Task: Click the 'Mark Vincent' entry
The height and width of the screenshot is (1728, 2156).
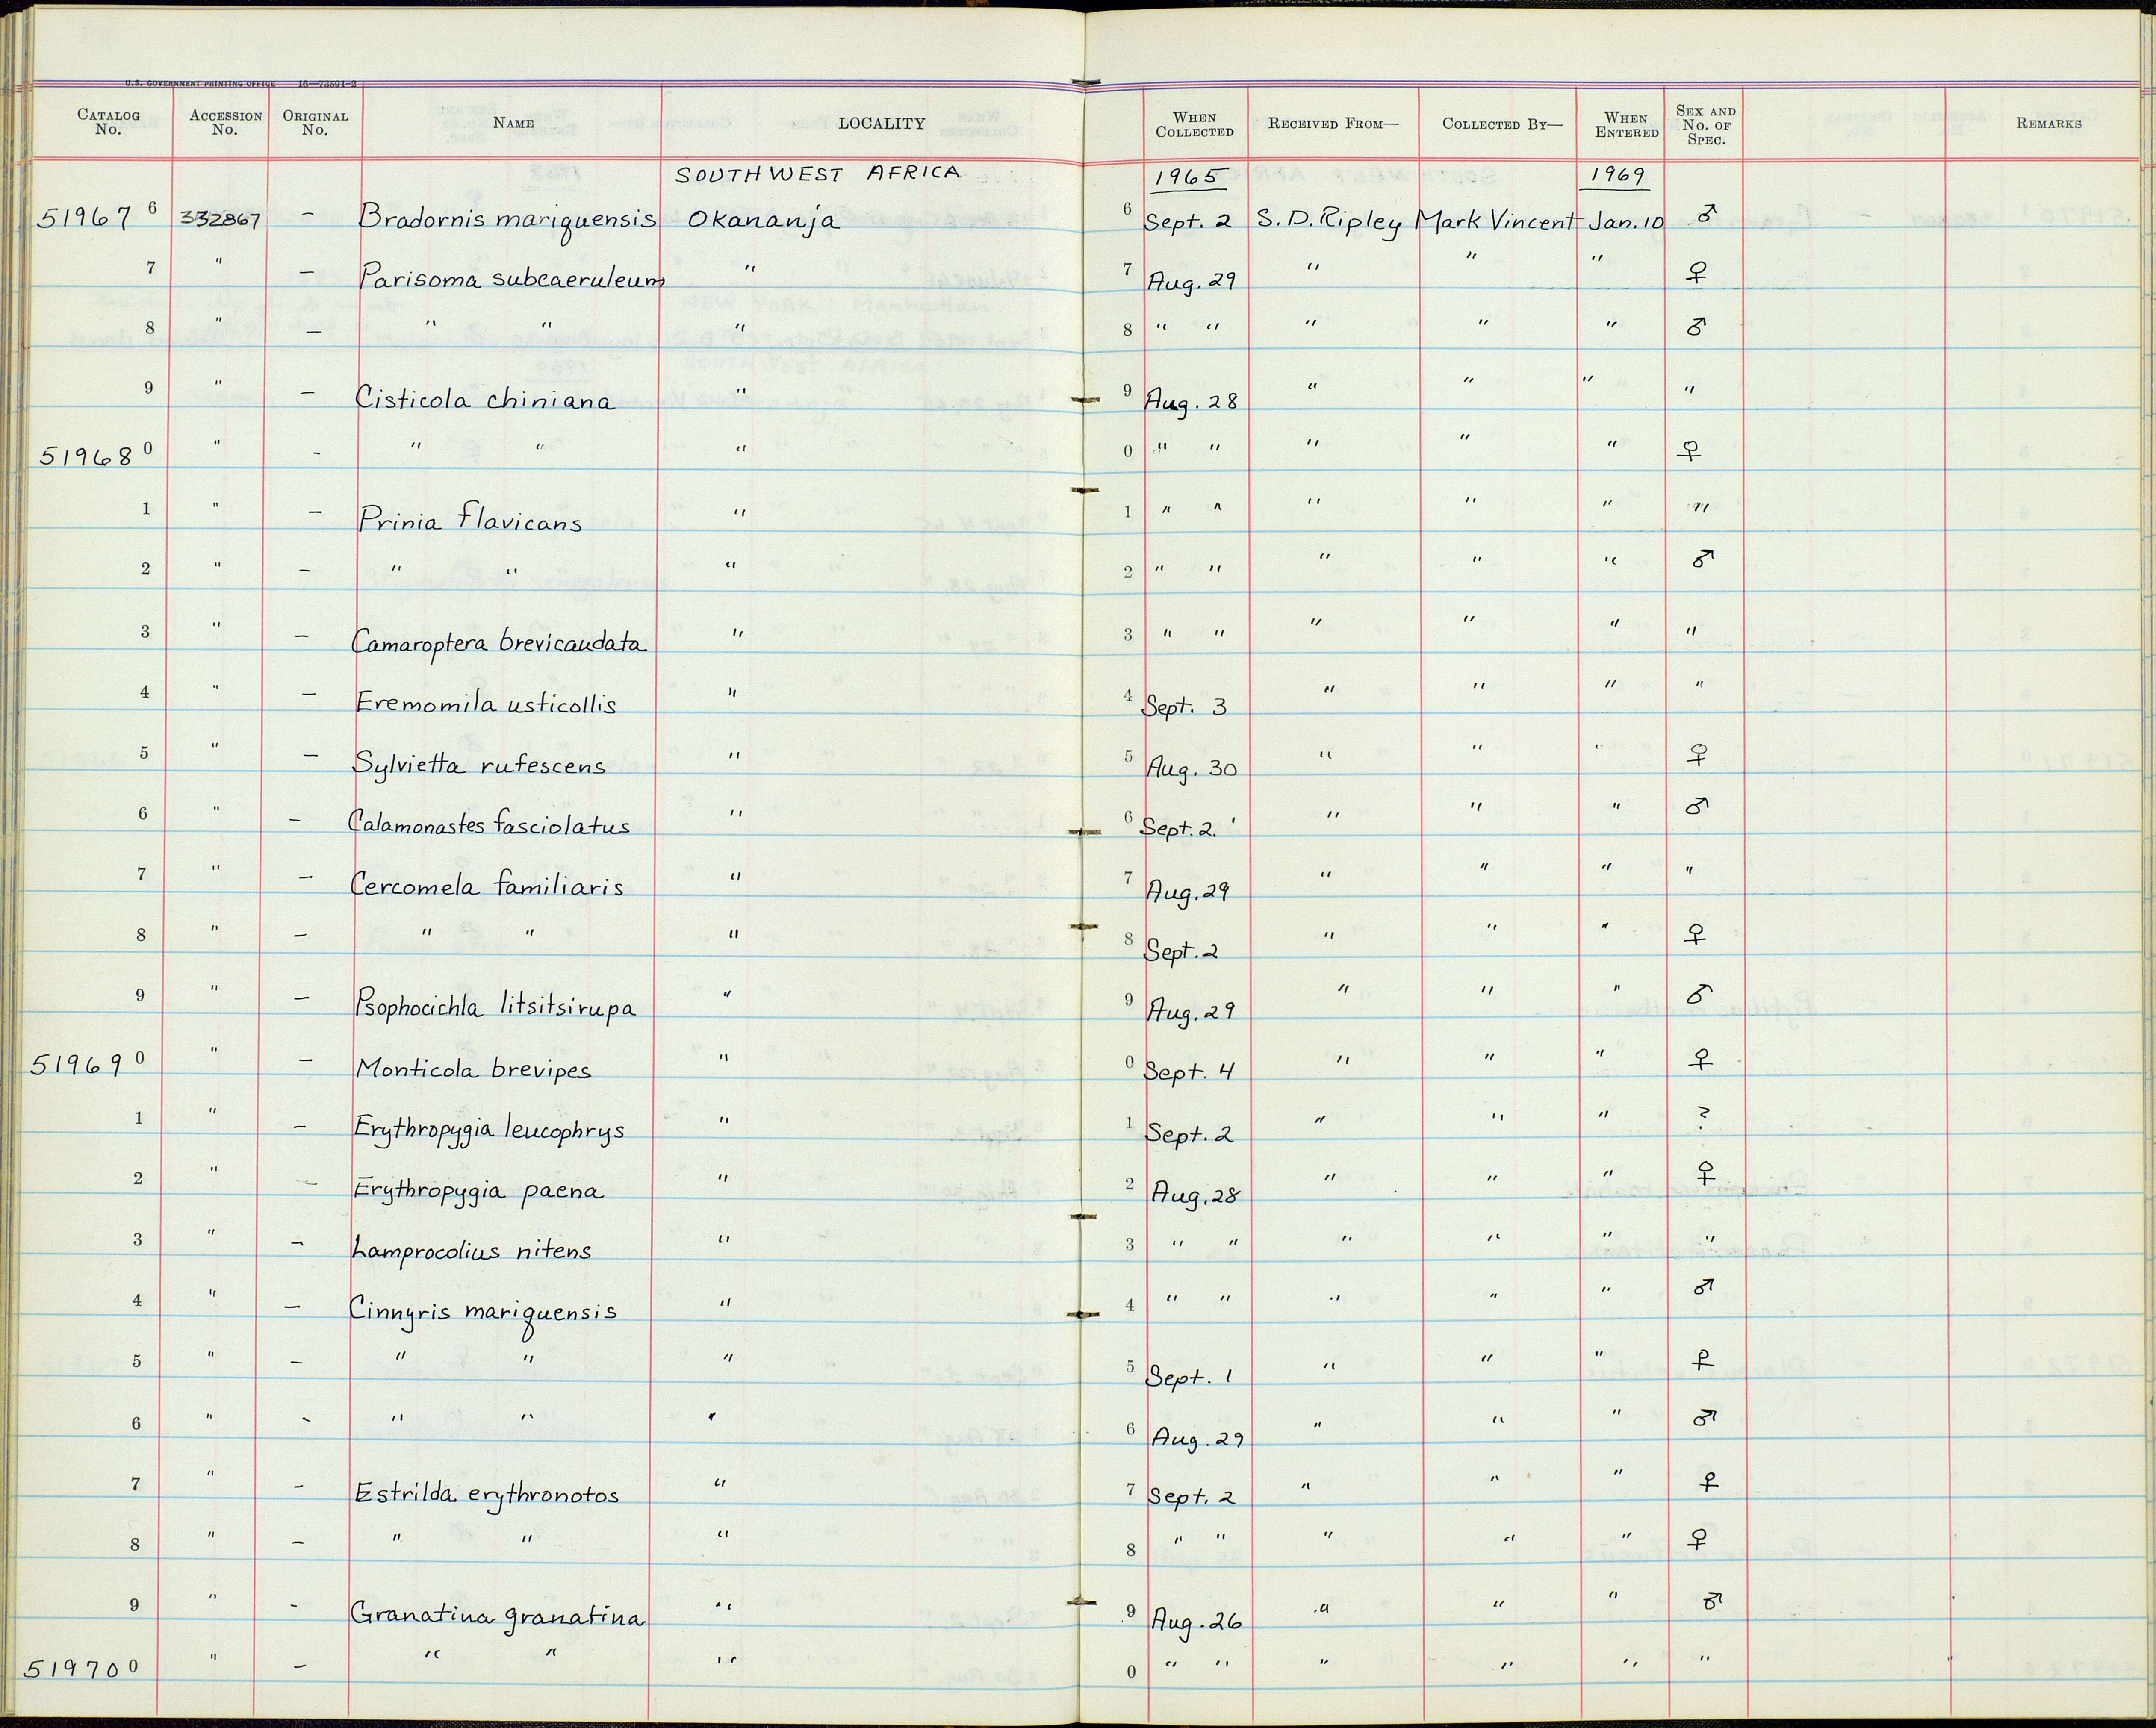Action: pos(1496,221)
